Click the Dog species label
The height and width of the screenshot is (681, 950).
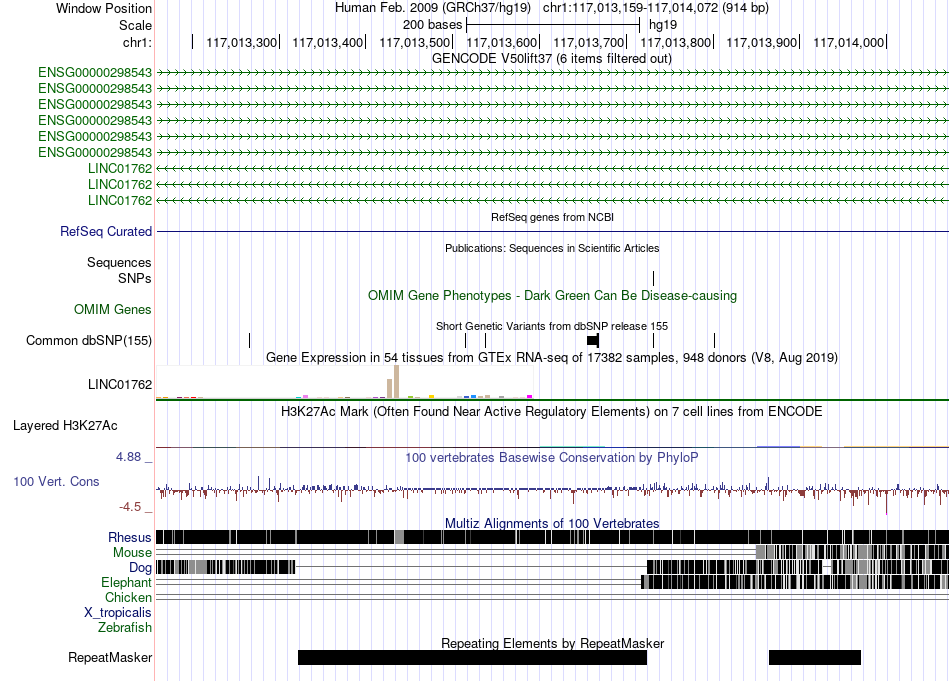[140, 568]
